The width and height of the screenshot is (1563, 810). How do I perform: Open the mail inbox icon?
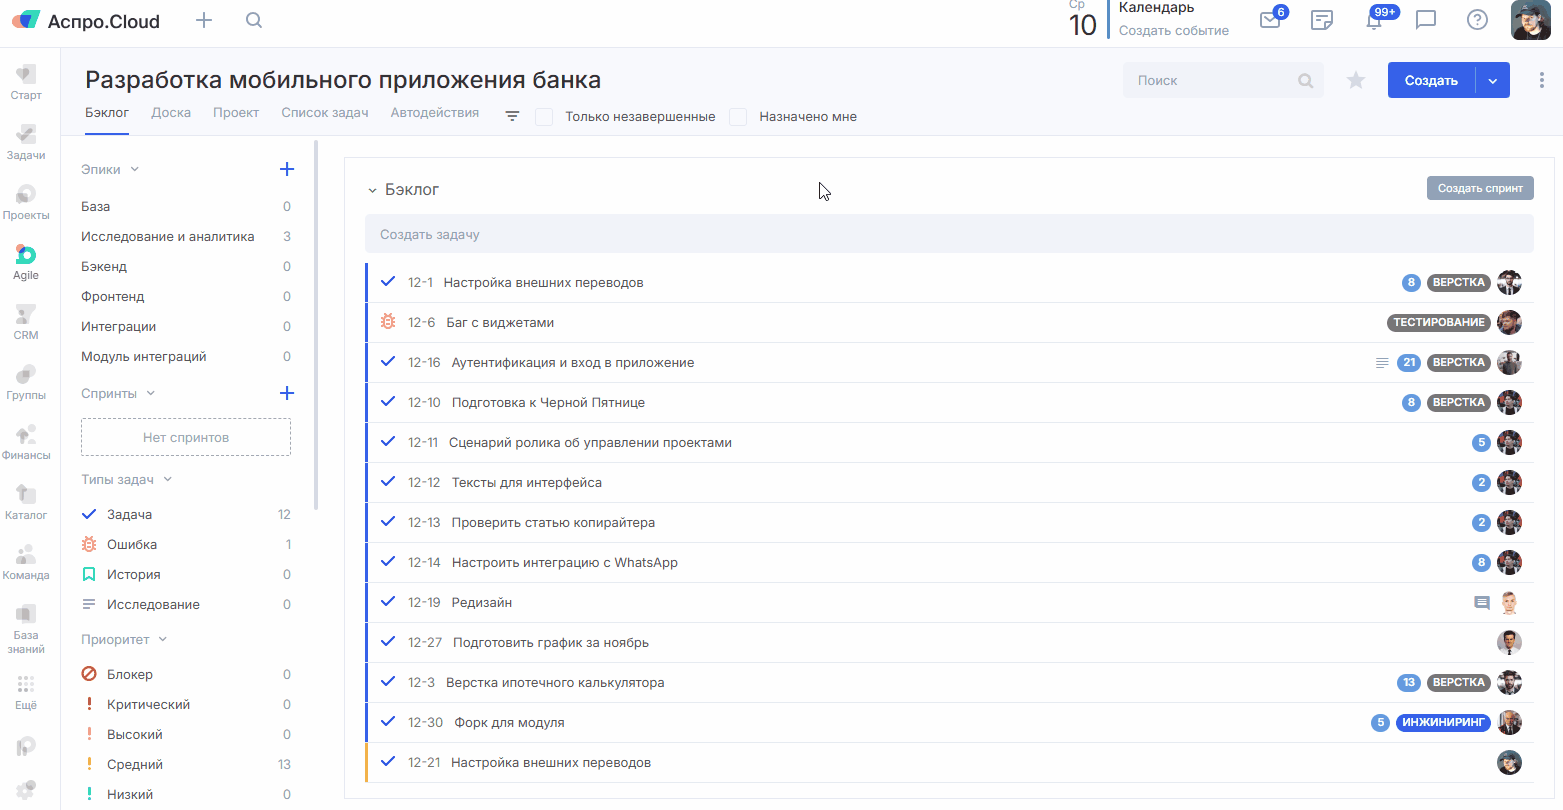(x=1270, y=20)
